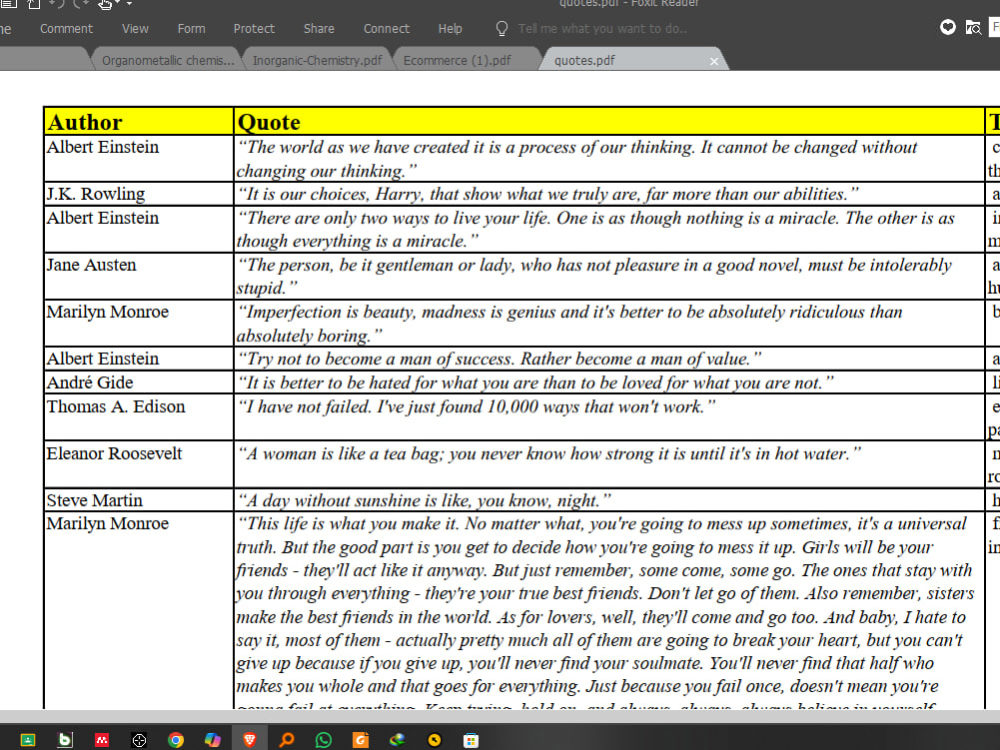Screen dimensions: 1000x750
Task: Switch to Inorganic-Chemistry.pdf tab
Action: pyautogui.click(x=317, y=61)
